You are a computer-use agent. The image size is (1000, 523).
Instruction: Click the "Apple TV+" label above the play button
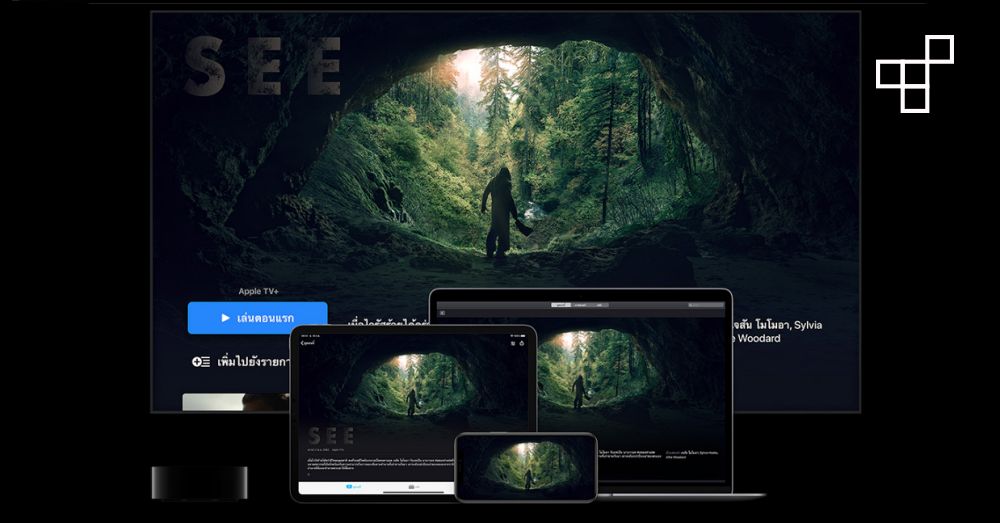coord(258,291)
